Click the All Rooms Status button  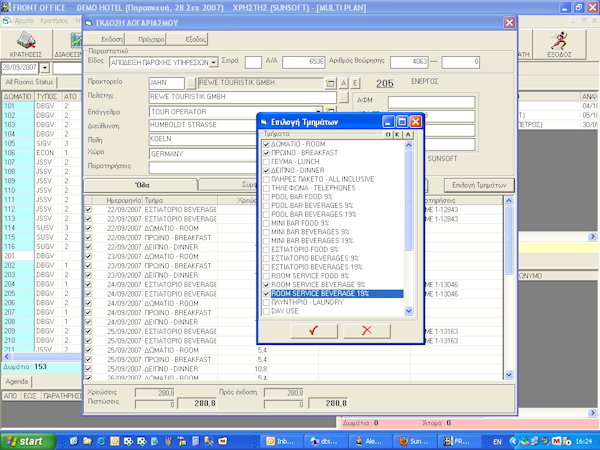[29, 82]
